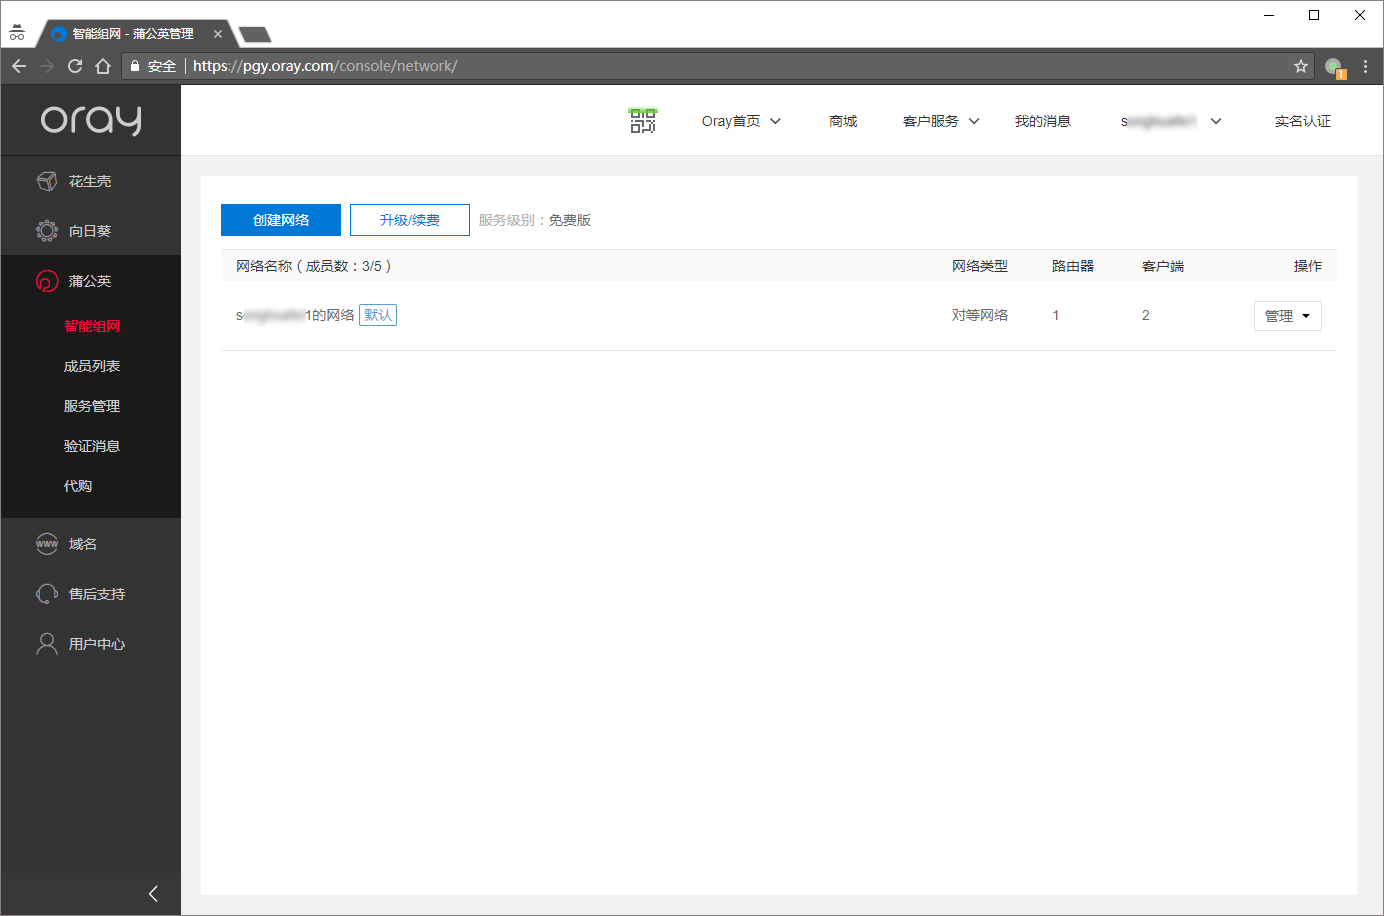Open the Chrome three-dot menu
Viewport: 1384px width, 916px height.
(x=1365, y=66)
